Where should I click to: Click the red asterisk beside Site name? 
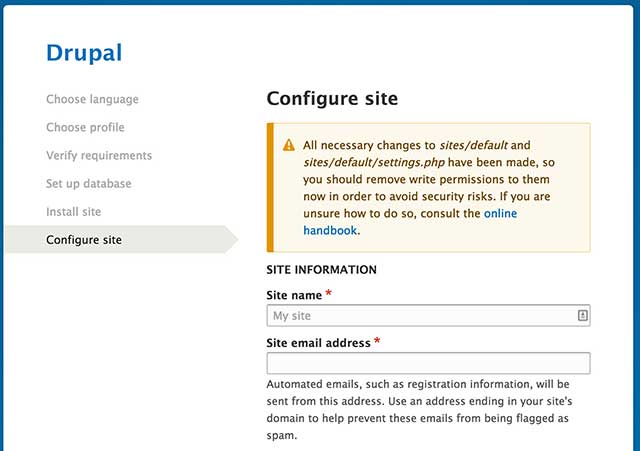tap(329, 293)
